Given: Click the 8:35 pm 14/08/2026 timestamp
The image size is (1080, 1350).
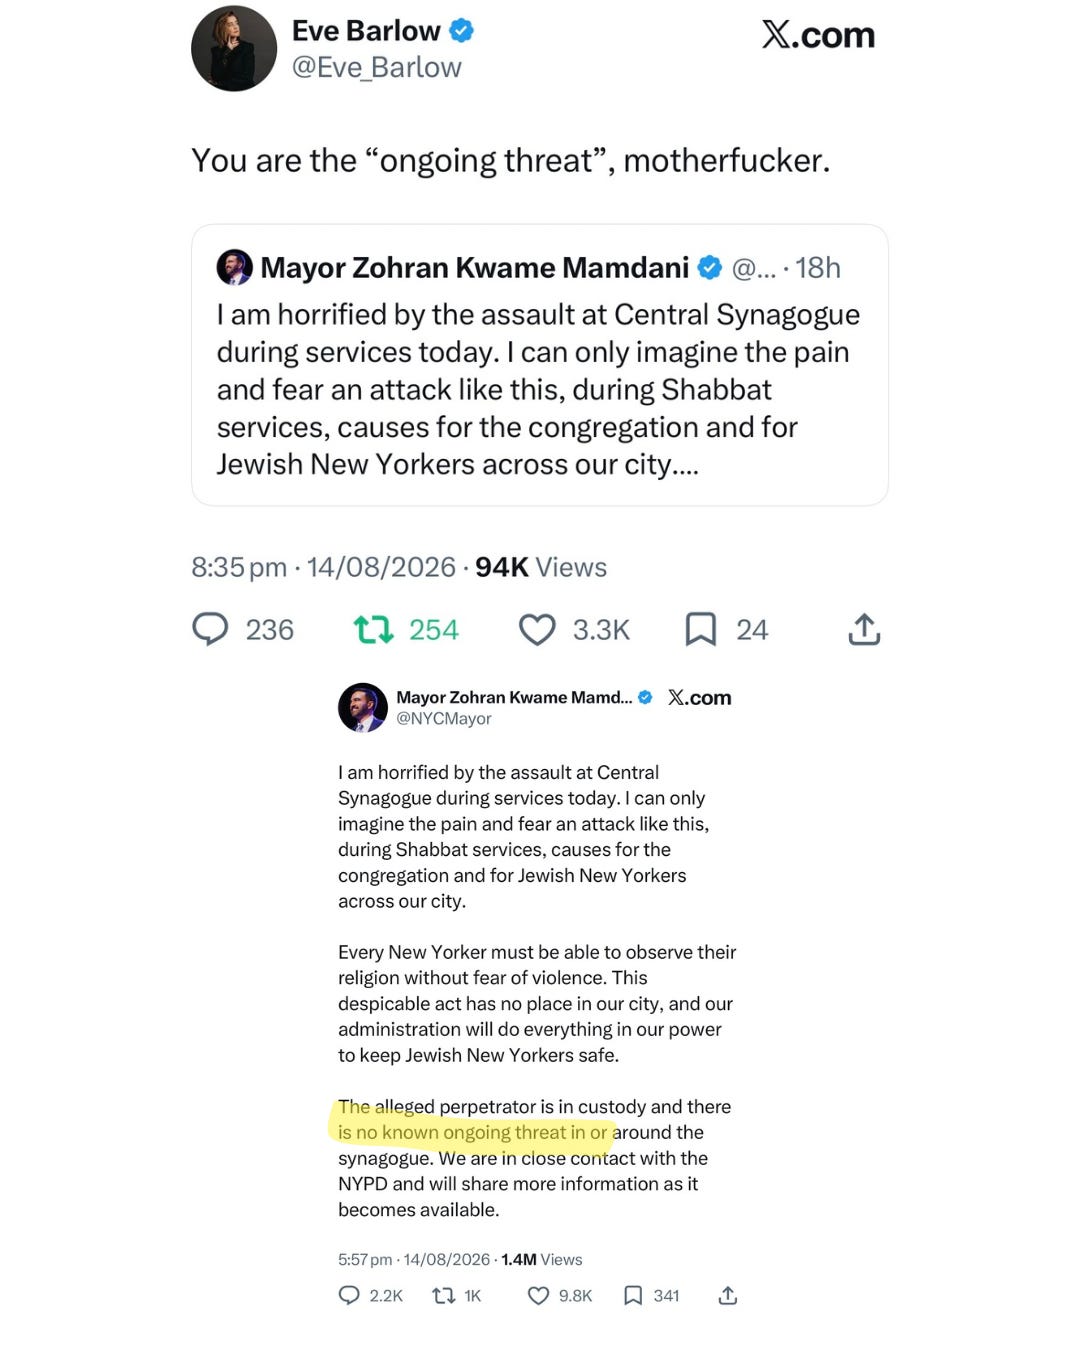Looking at the screenshot, I should (323, 567).
